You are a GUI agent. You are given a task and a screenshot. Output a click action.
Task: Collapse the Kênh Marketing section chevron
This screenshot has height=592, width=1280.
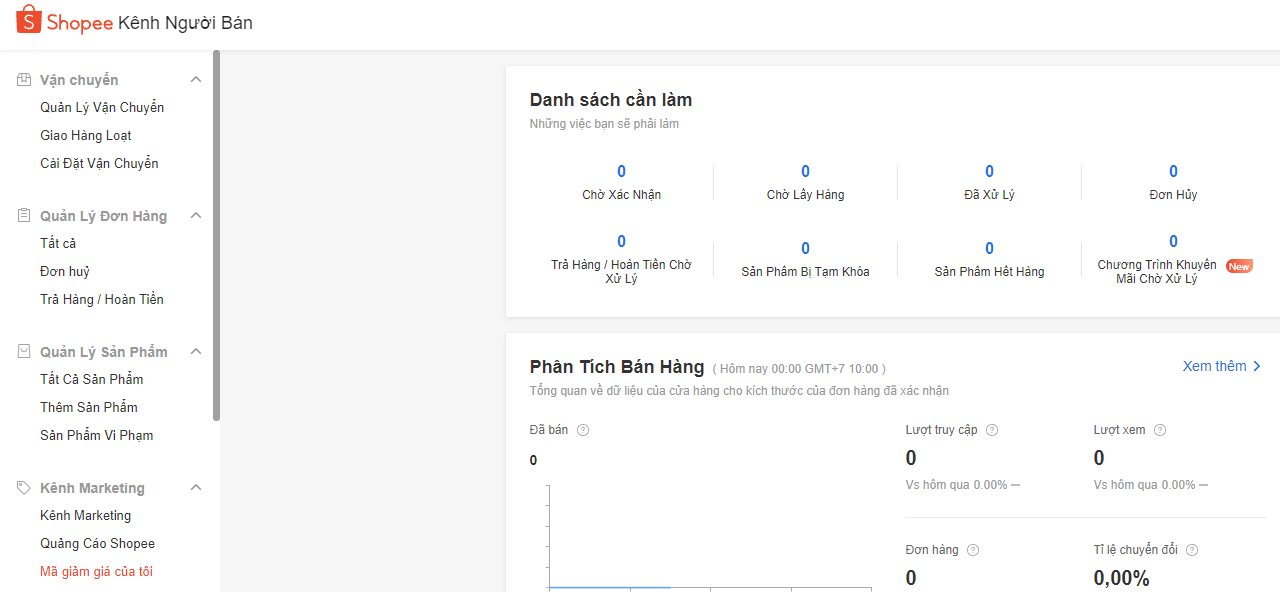click(196, 488)
